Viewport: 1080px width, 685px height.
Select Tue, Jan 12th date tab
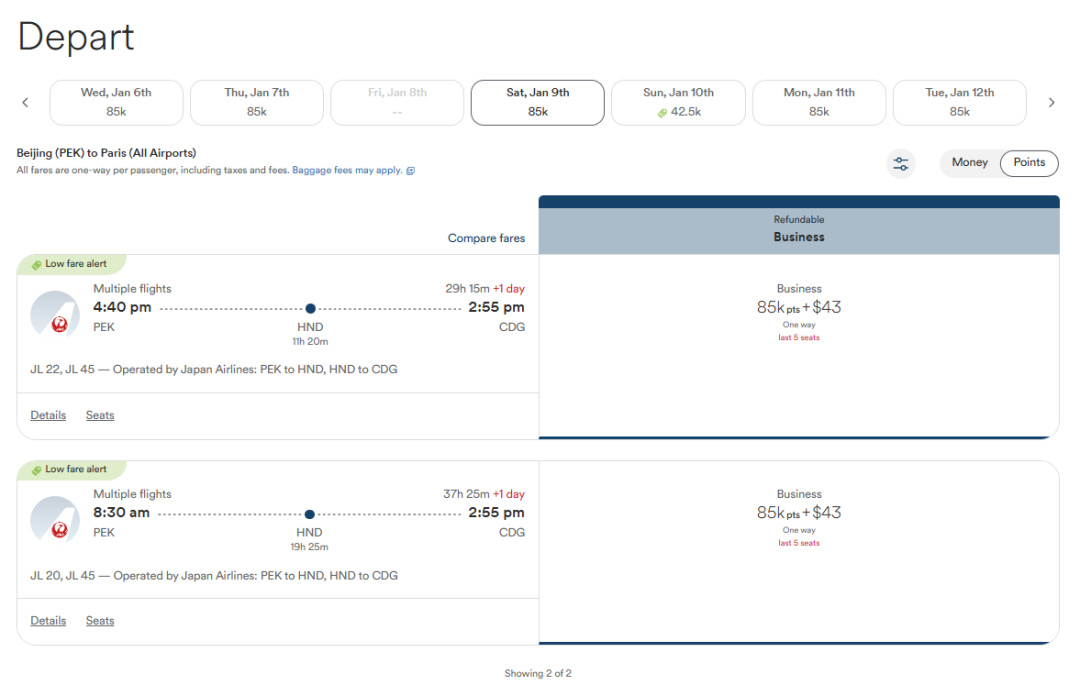click(x=959, y=103)
